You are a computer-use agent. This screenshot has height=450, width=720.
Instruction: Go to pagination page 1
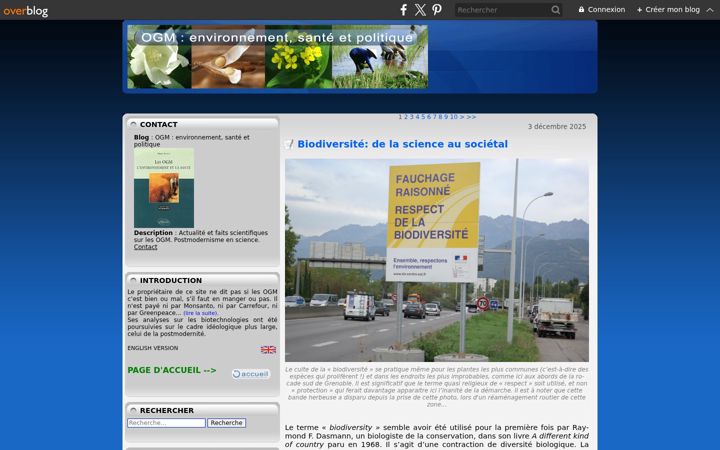pos(400,117)
